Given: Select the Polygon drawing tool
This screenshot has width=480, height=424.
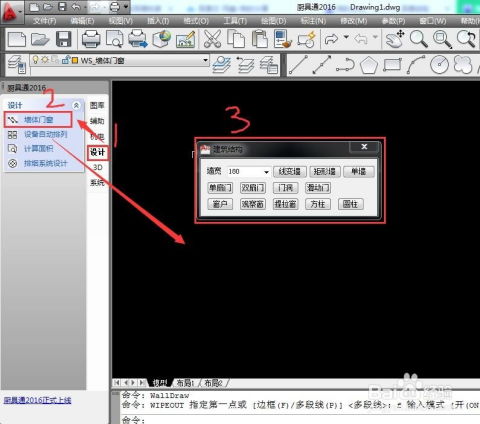Looking at the screenshot, I should coord(369,65).
